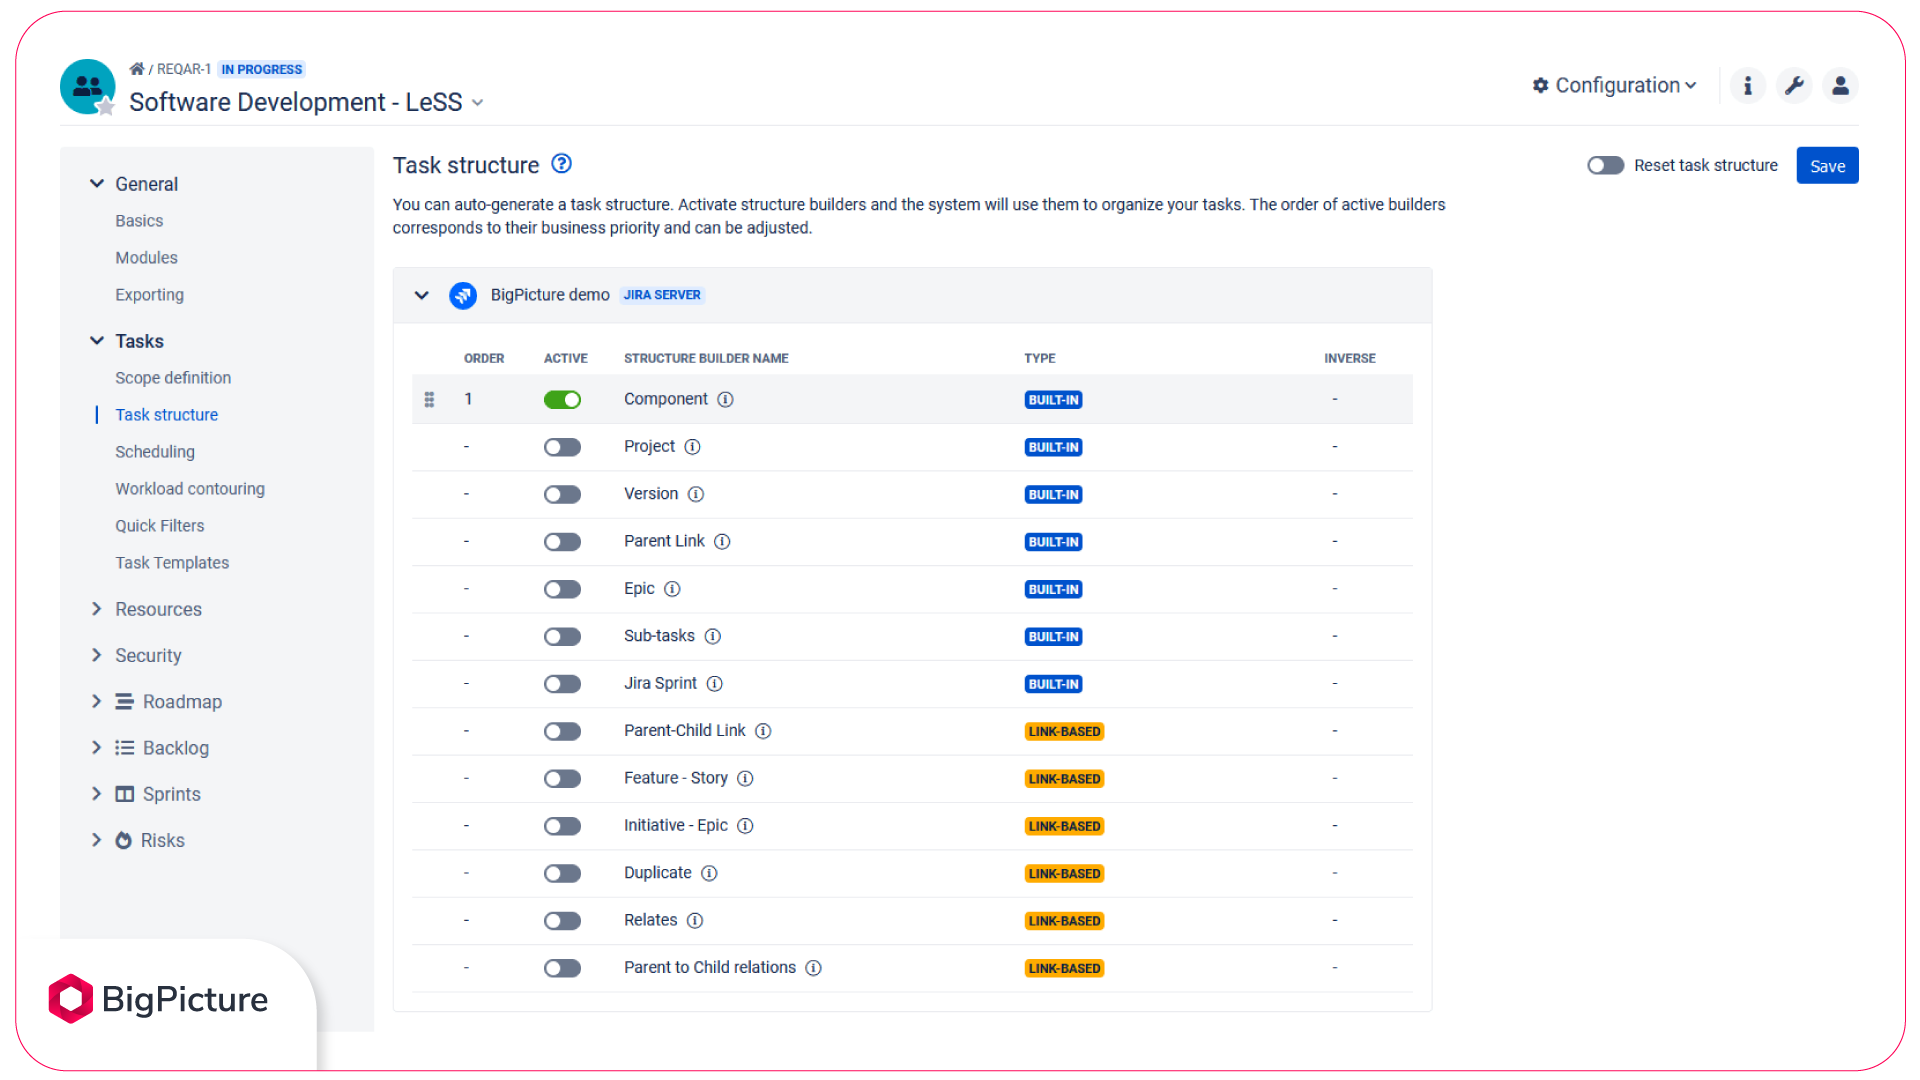The image size is (1920, 1080).
Task: Enable the Relates structure builder toggle
Action: pos(562,920)
